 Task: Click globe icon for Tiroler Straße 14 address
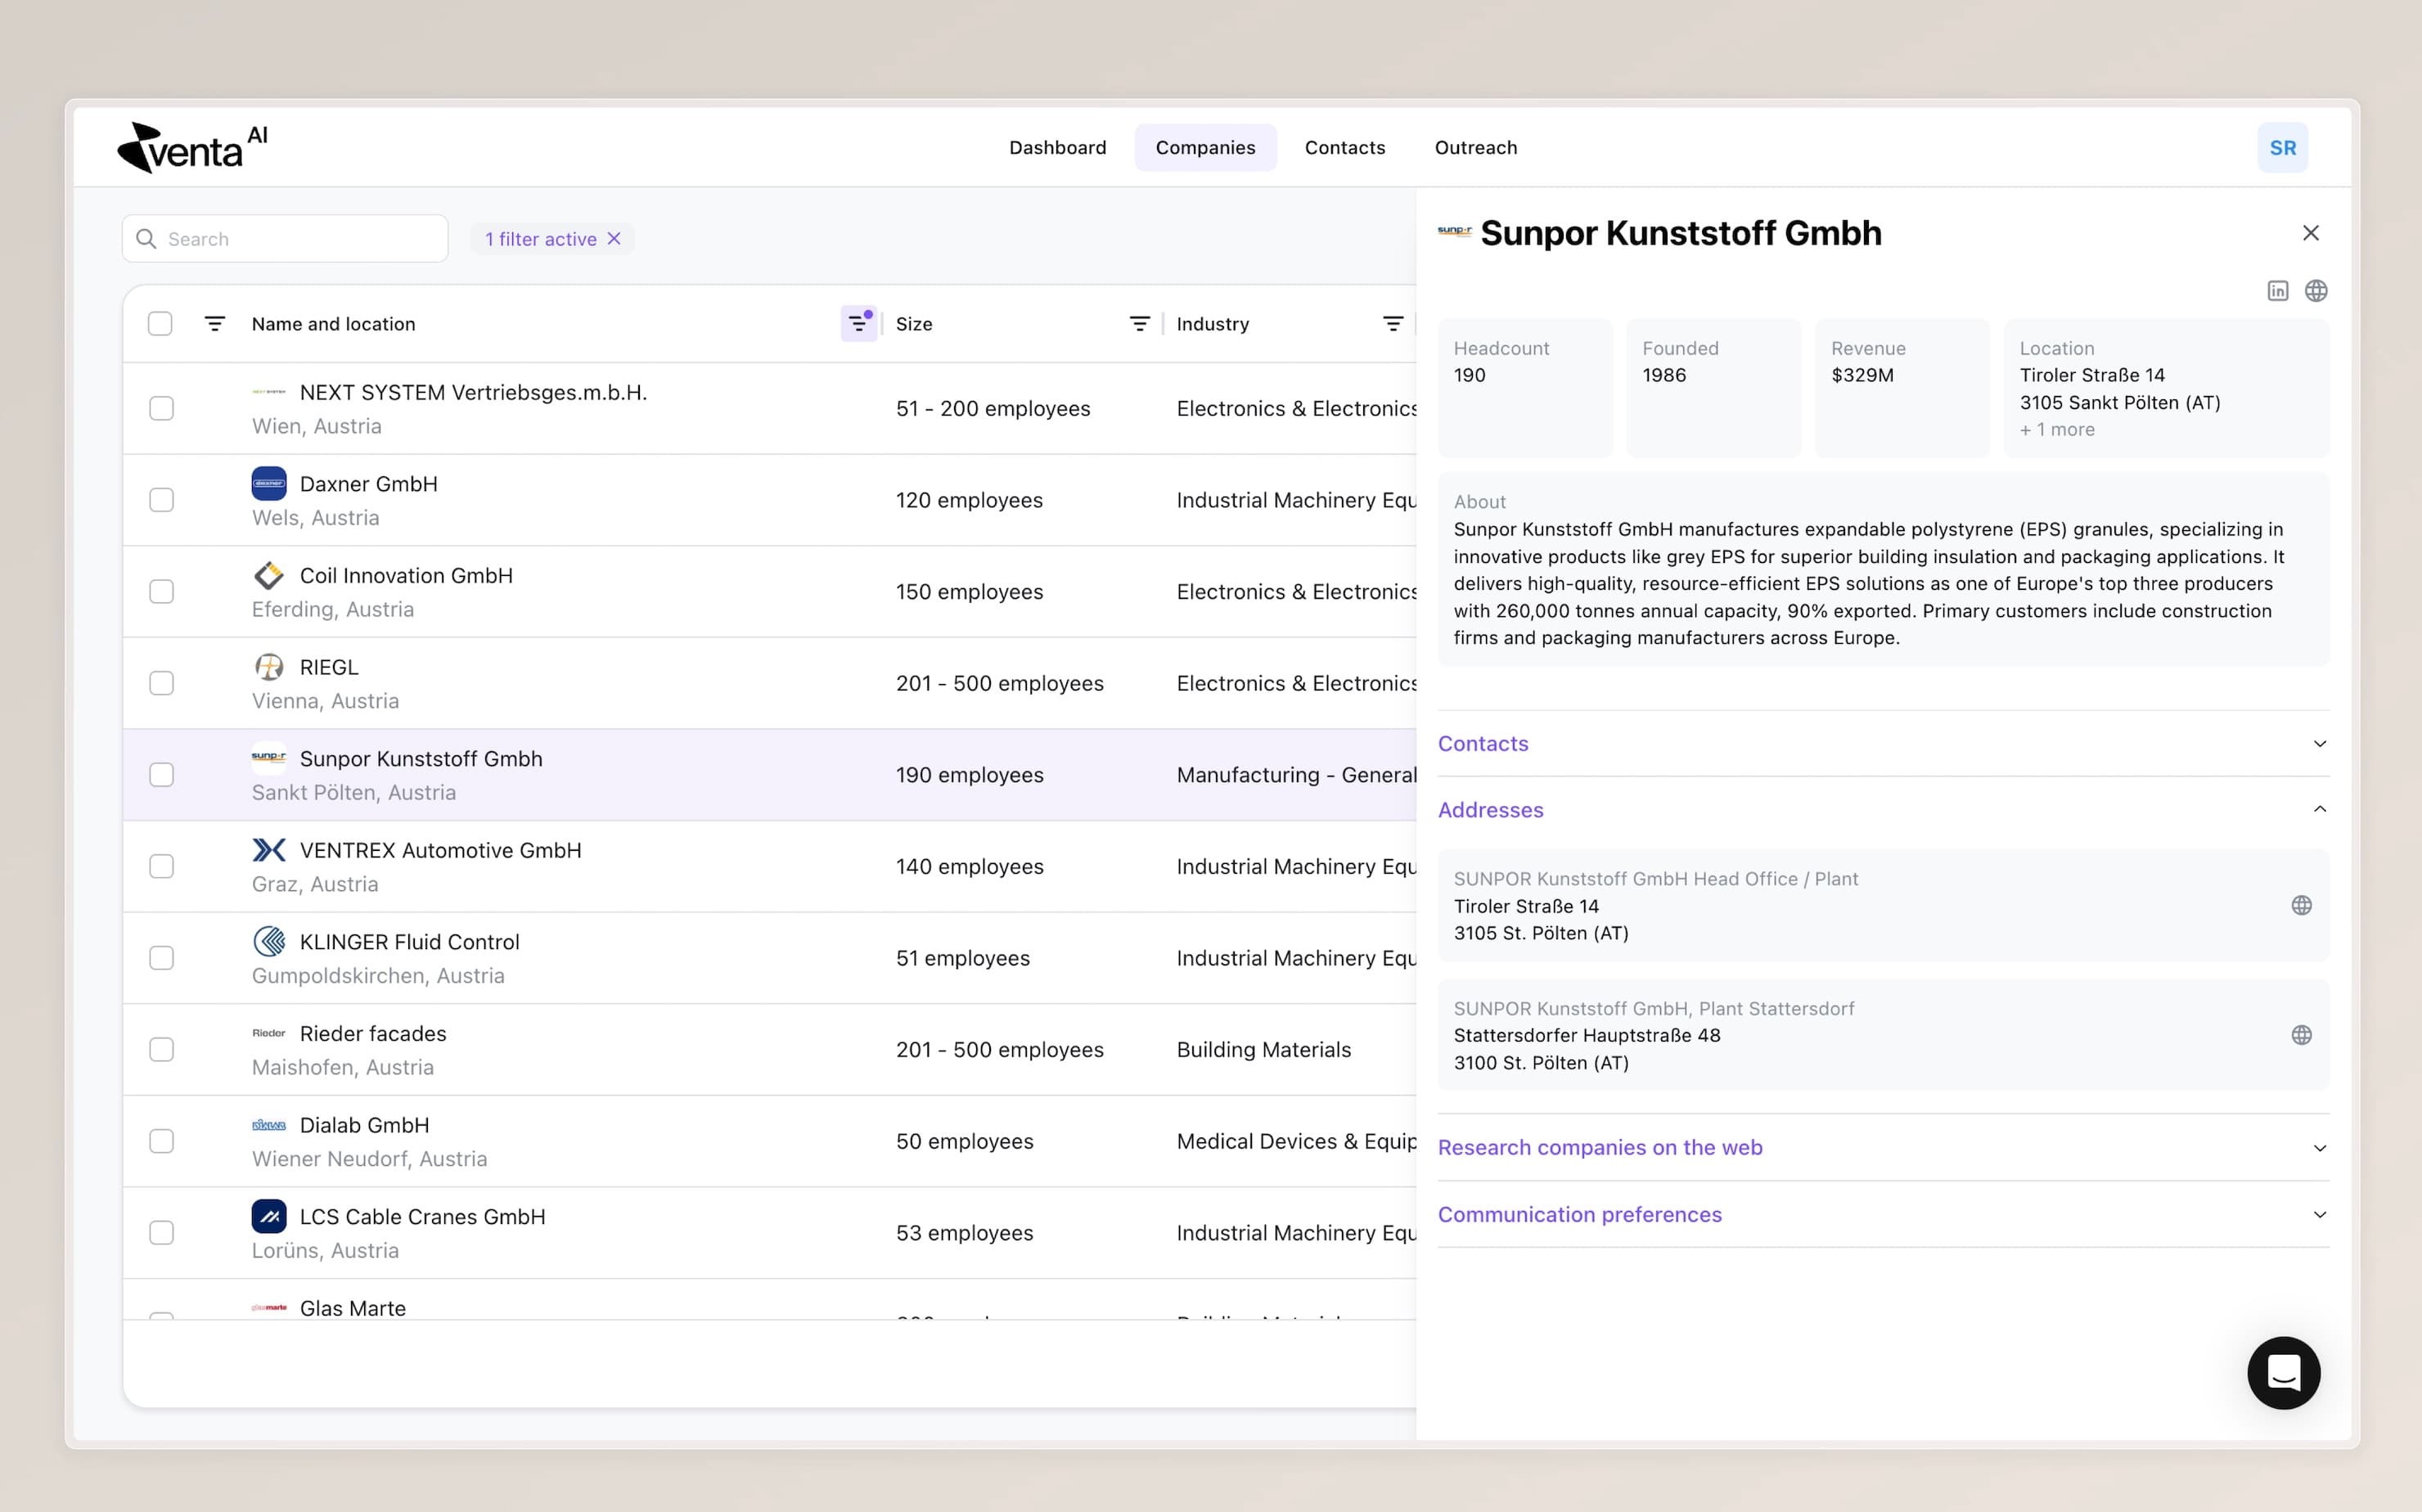click(x=2301, y=905)
